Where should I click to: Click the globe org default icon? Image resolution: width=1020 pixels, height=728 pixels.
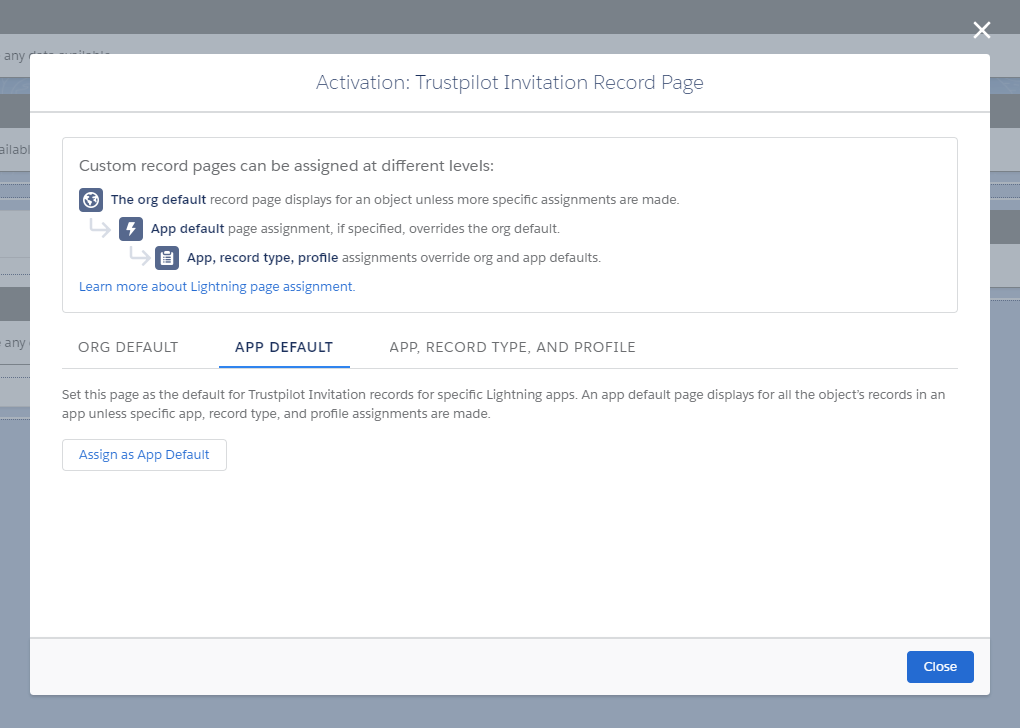click(x=90, y=200)
